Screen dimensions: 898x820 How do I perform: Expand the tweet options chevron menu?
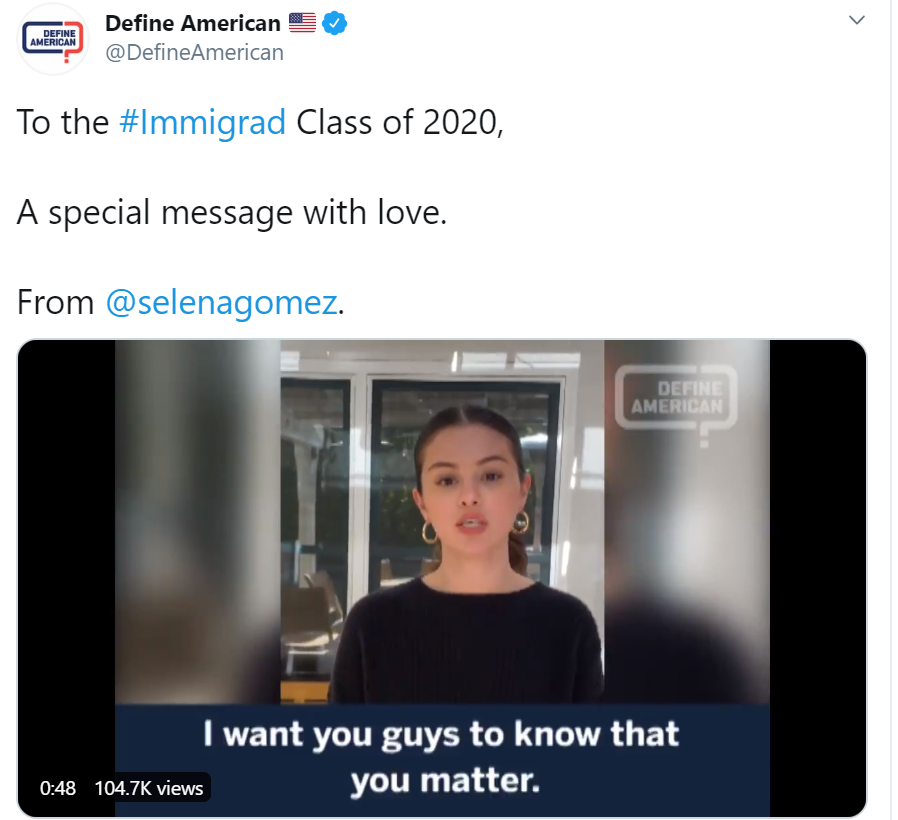(856, 21)
